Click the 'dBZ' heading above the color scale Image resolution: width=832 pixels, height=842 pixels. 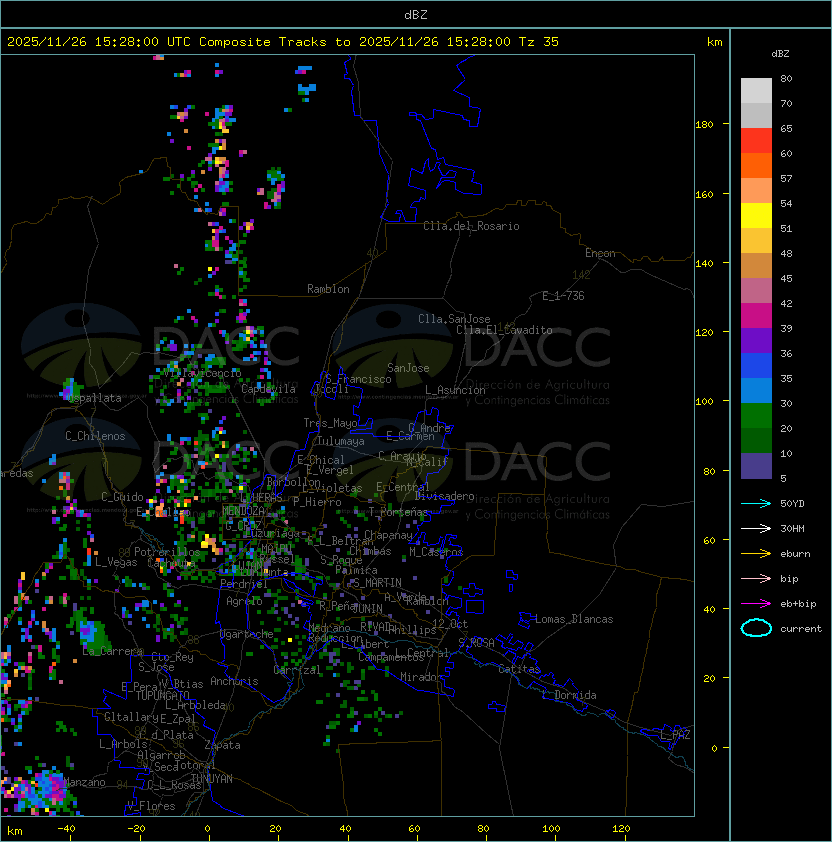(x=780, y=54)
